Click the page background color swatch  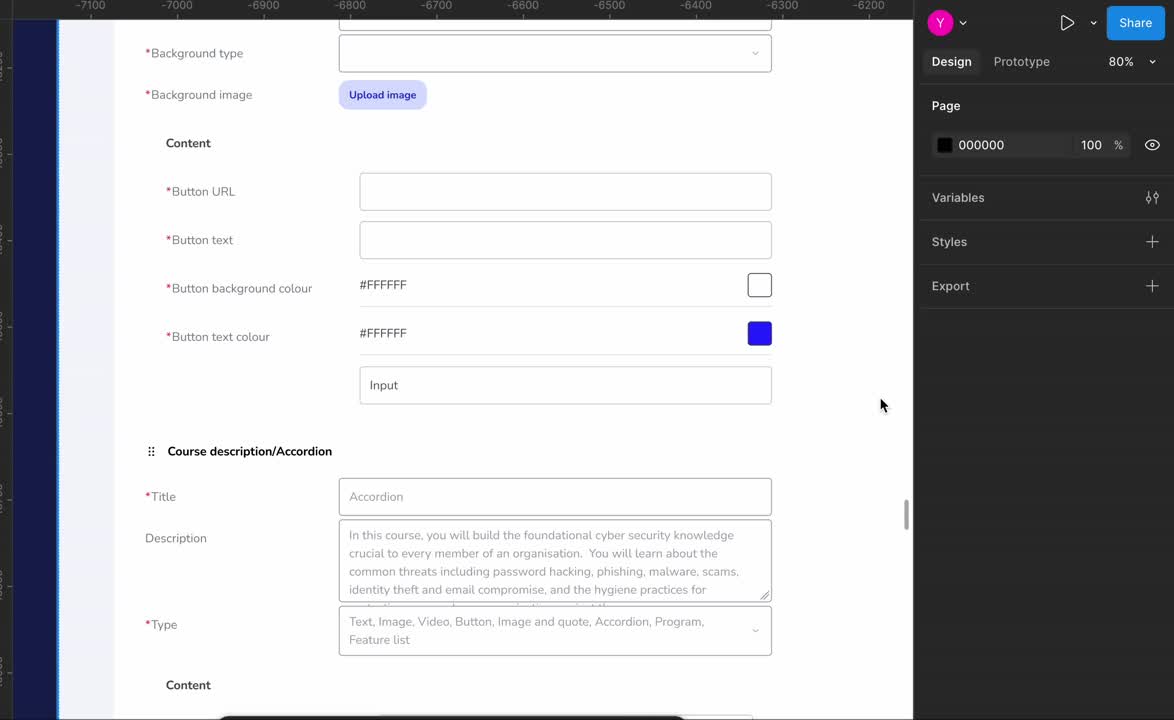click(945, 145)
